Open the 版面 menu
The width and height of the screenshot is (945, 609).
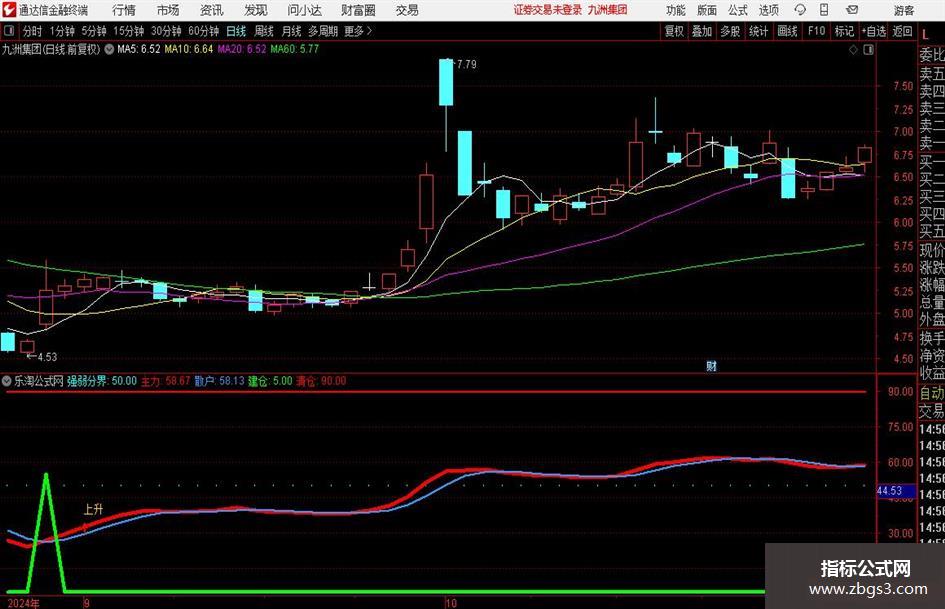(706, 10)
